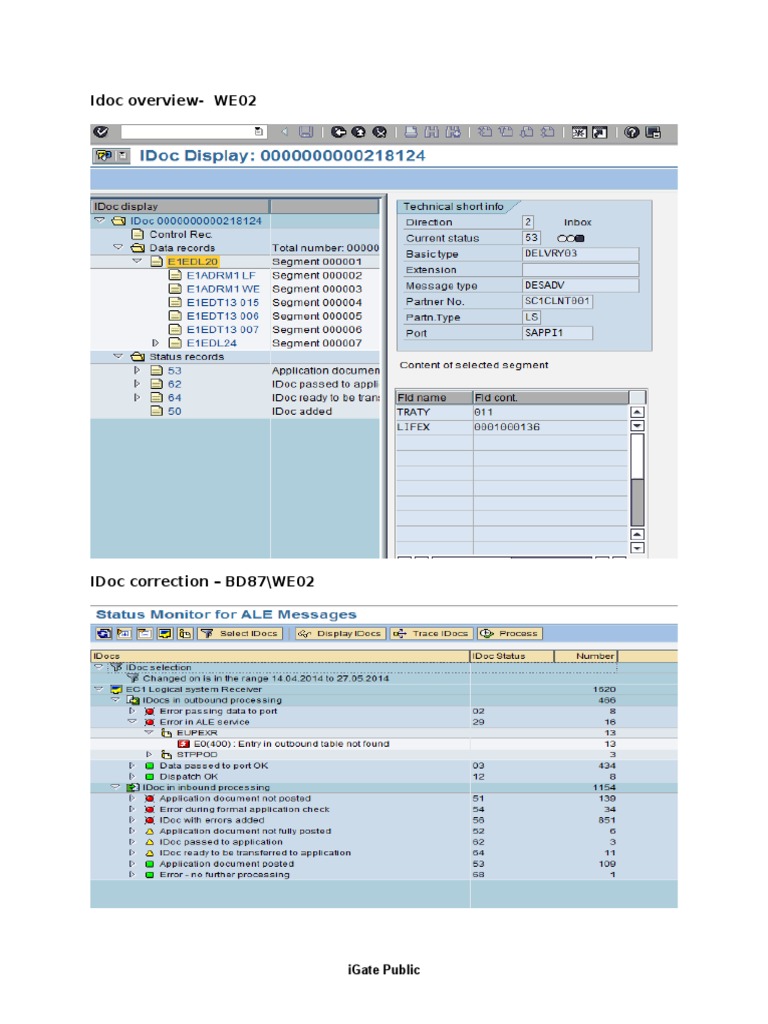This screenshot has height=1024, width=768.
Task: Click the IDoc Status column header
Action: 512,656
